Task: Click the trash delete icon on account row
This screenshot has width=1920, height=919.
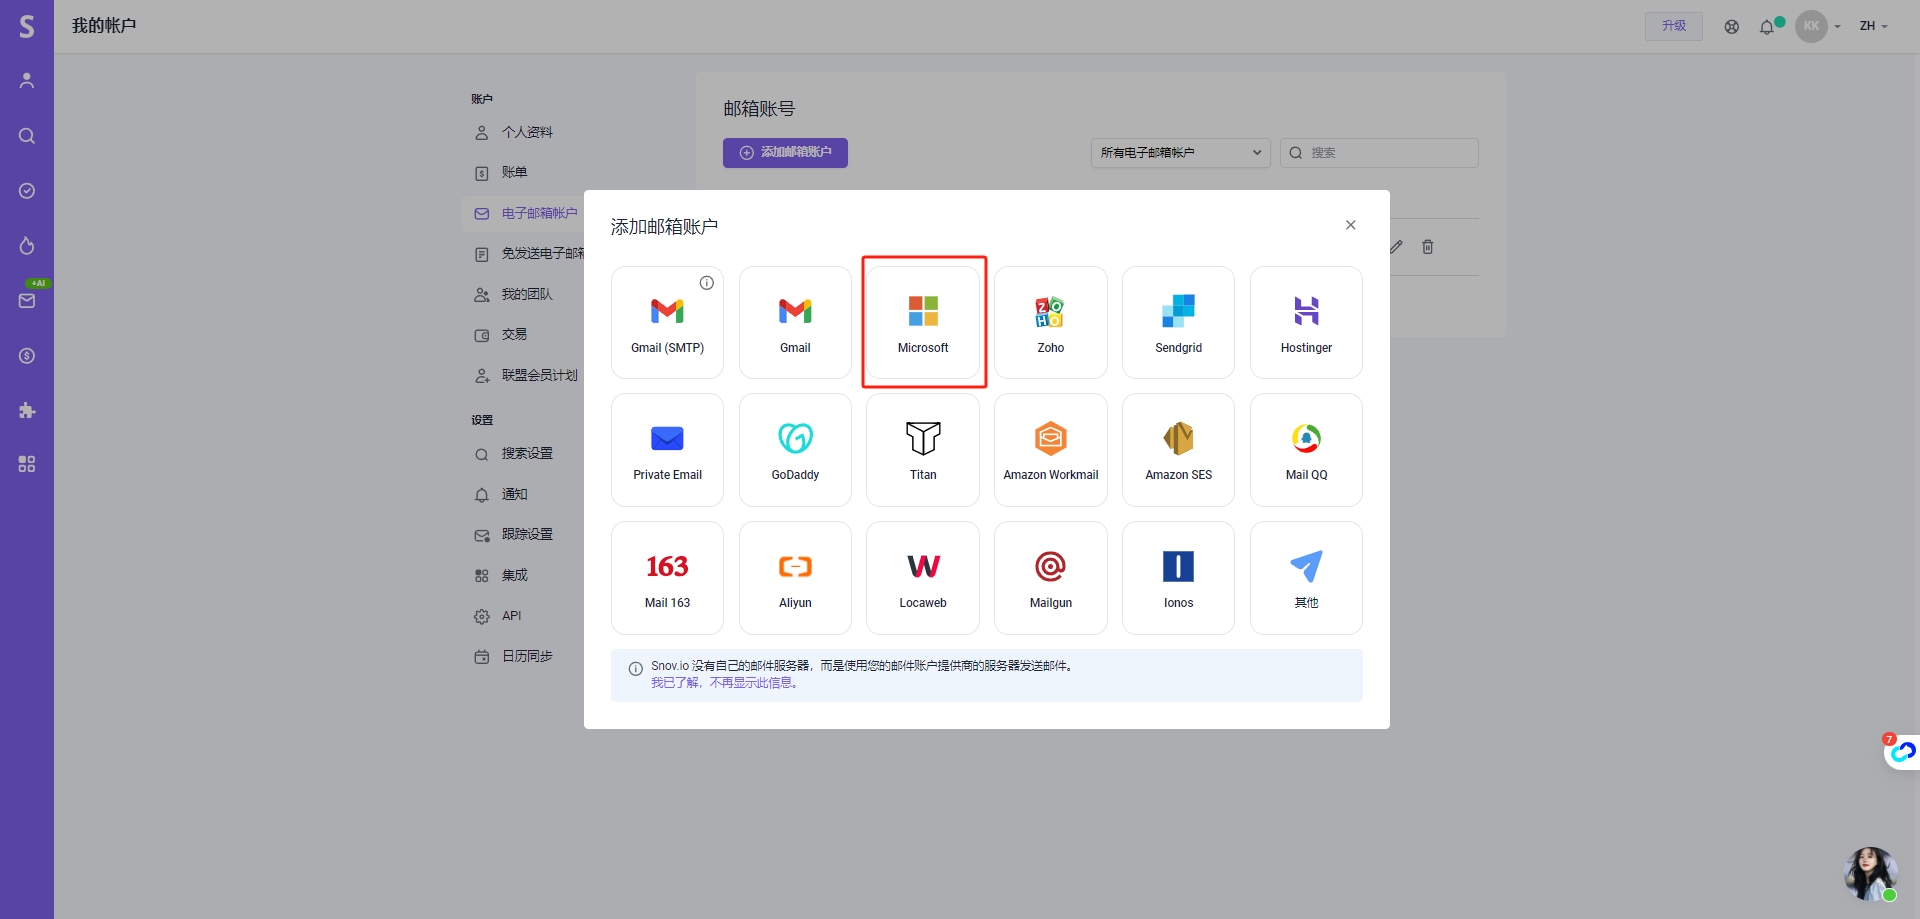Action: click(x=1428, y=247)
